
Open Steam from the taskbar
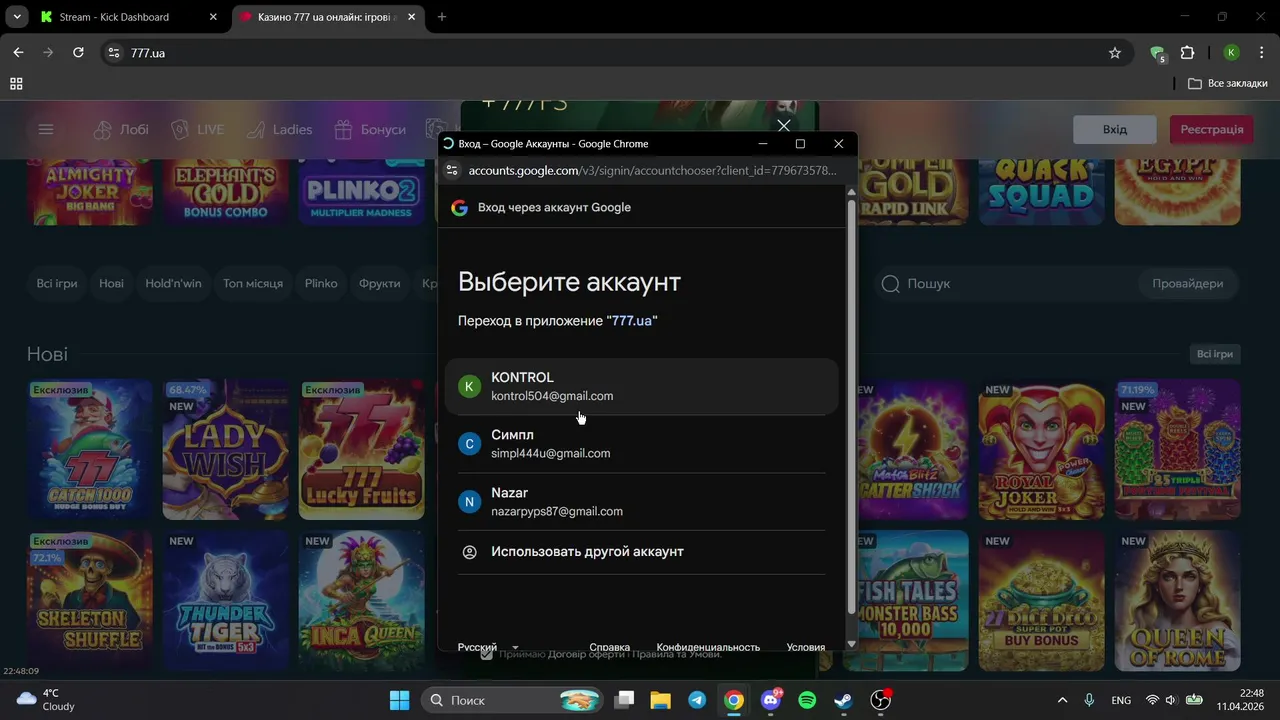click(844, 701)
